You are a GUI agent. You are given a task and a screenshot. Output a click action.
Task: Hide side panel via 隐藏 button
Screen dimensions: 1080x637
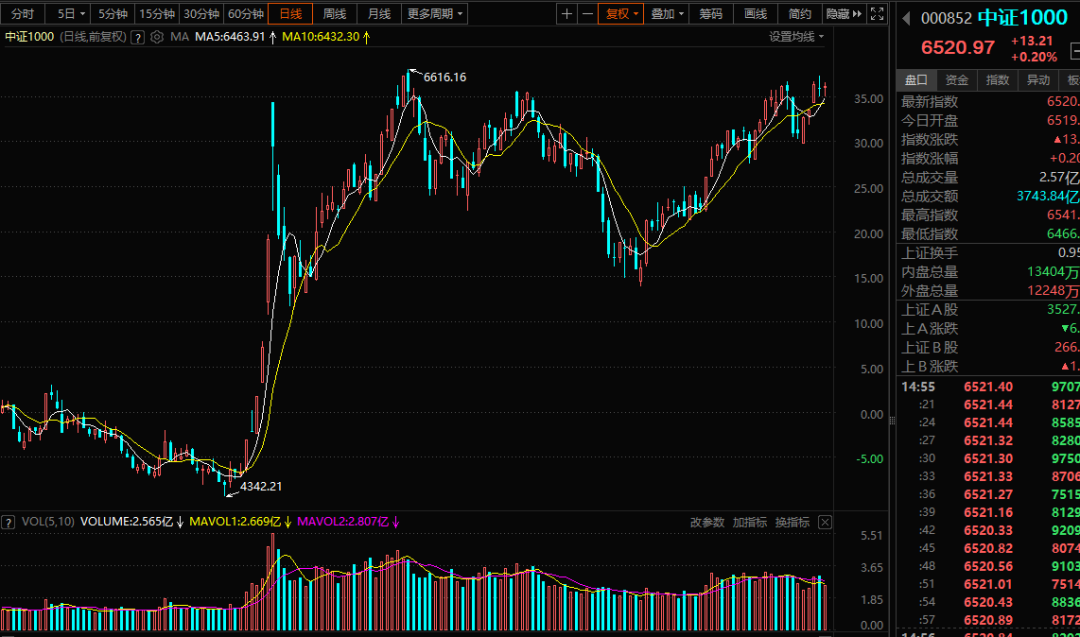844,14
